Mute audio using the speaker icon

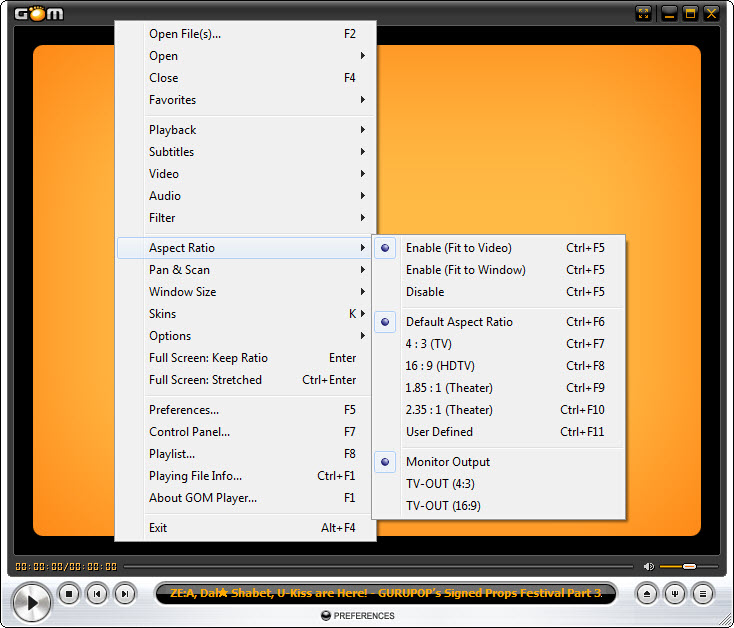[648, 567]
